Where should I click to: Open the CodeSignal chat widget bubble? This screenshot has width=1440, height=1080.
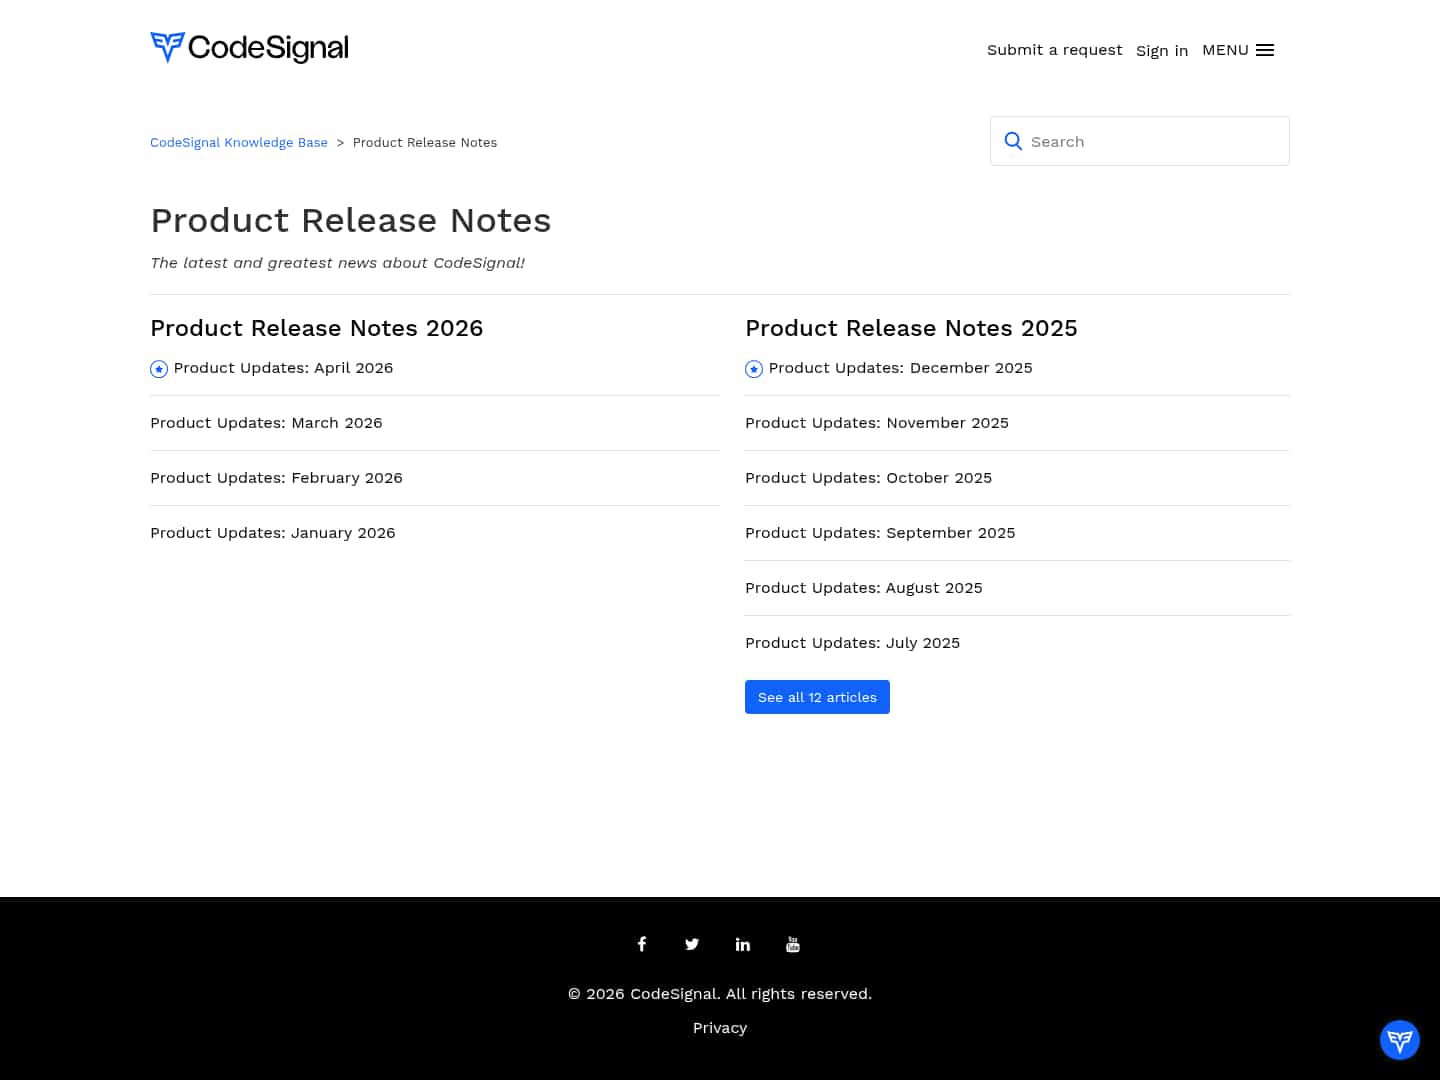point(1400,1040)
